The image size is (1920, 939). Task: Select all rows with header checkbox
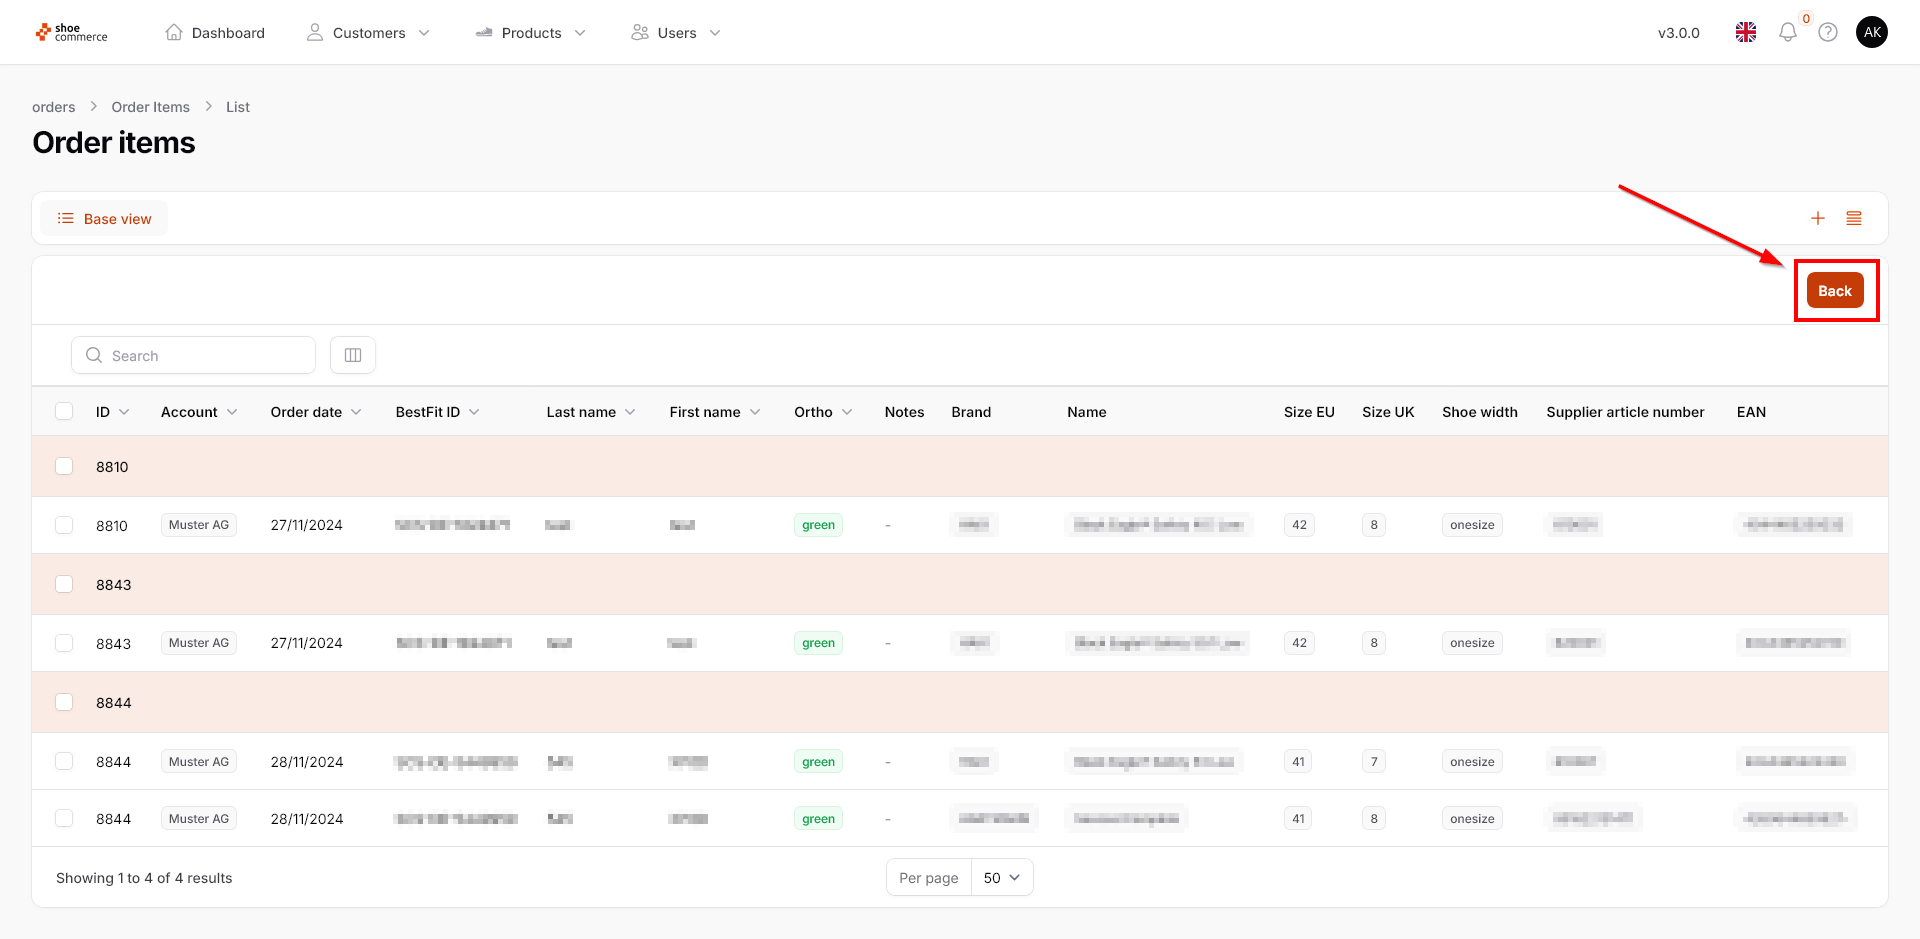tap(64, 411)
